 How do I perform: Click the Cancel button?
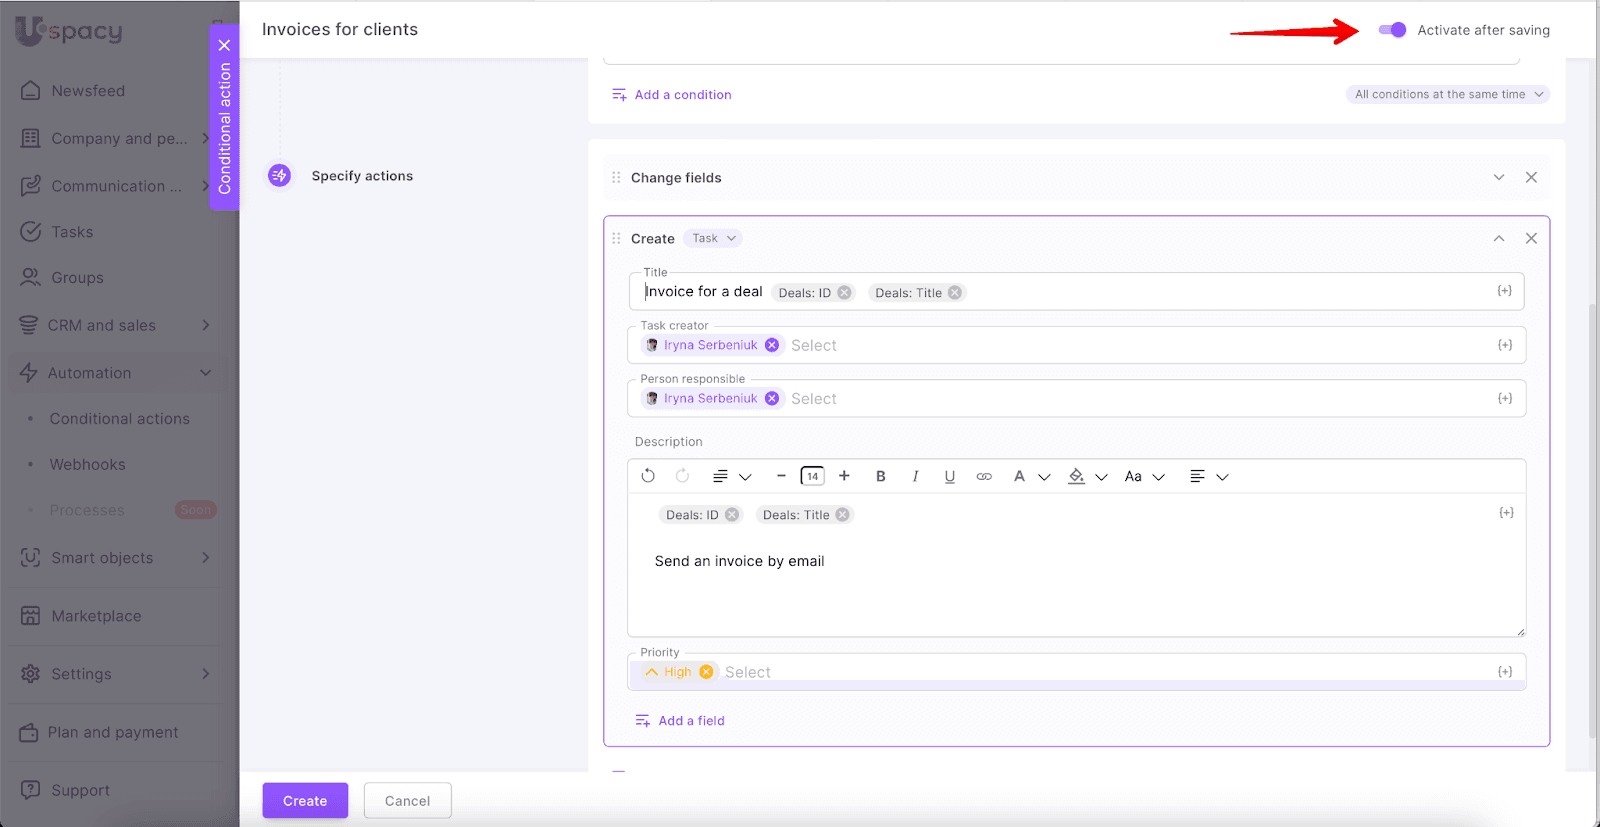[x=407, y=801]
